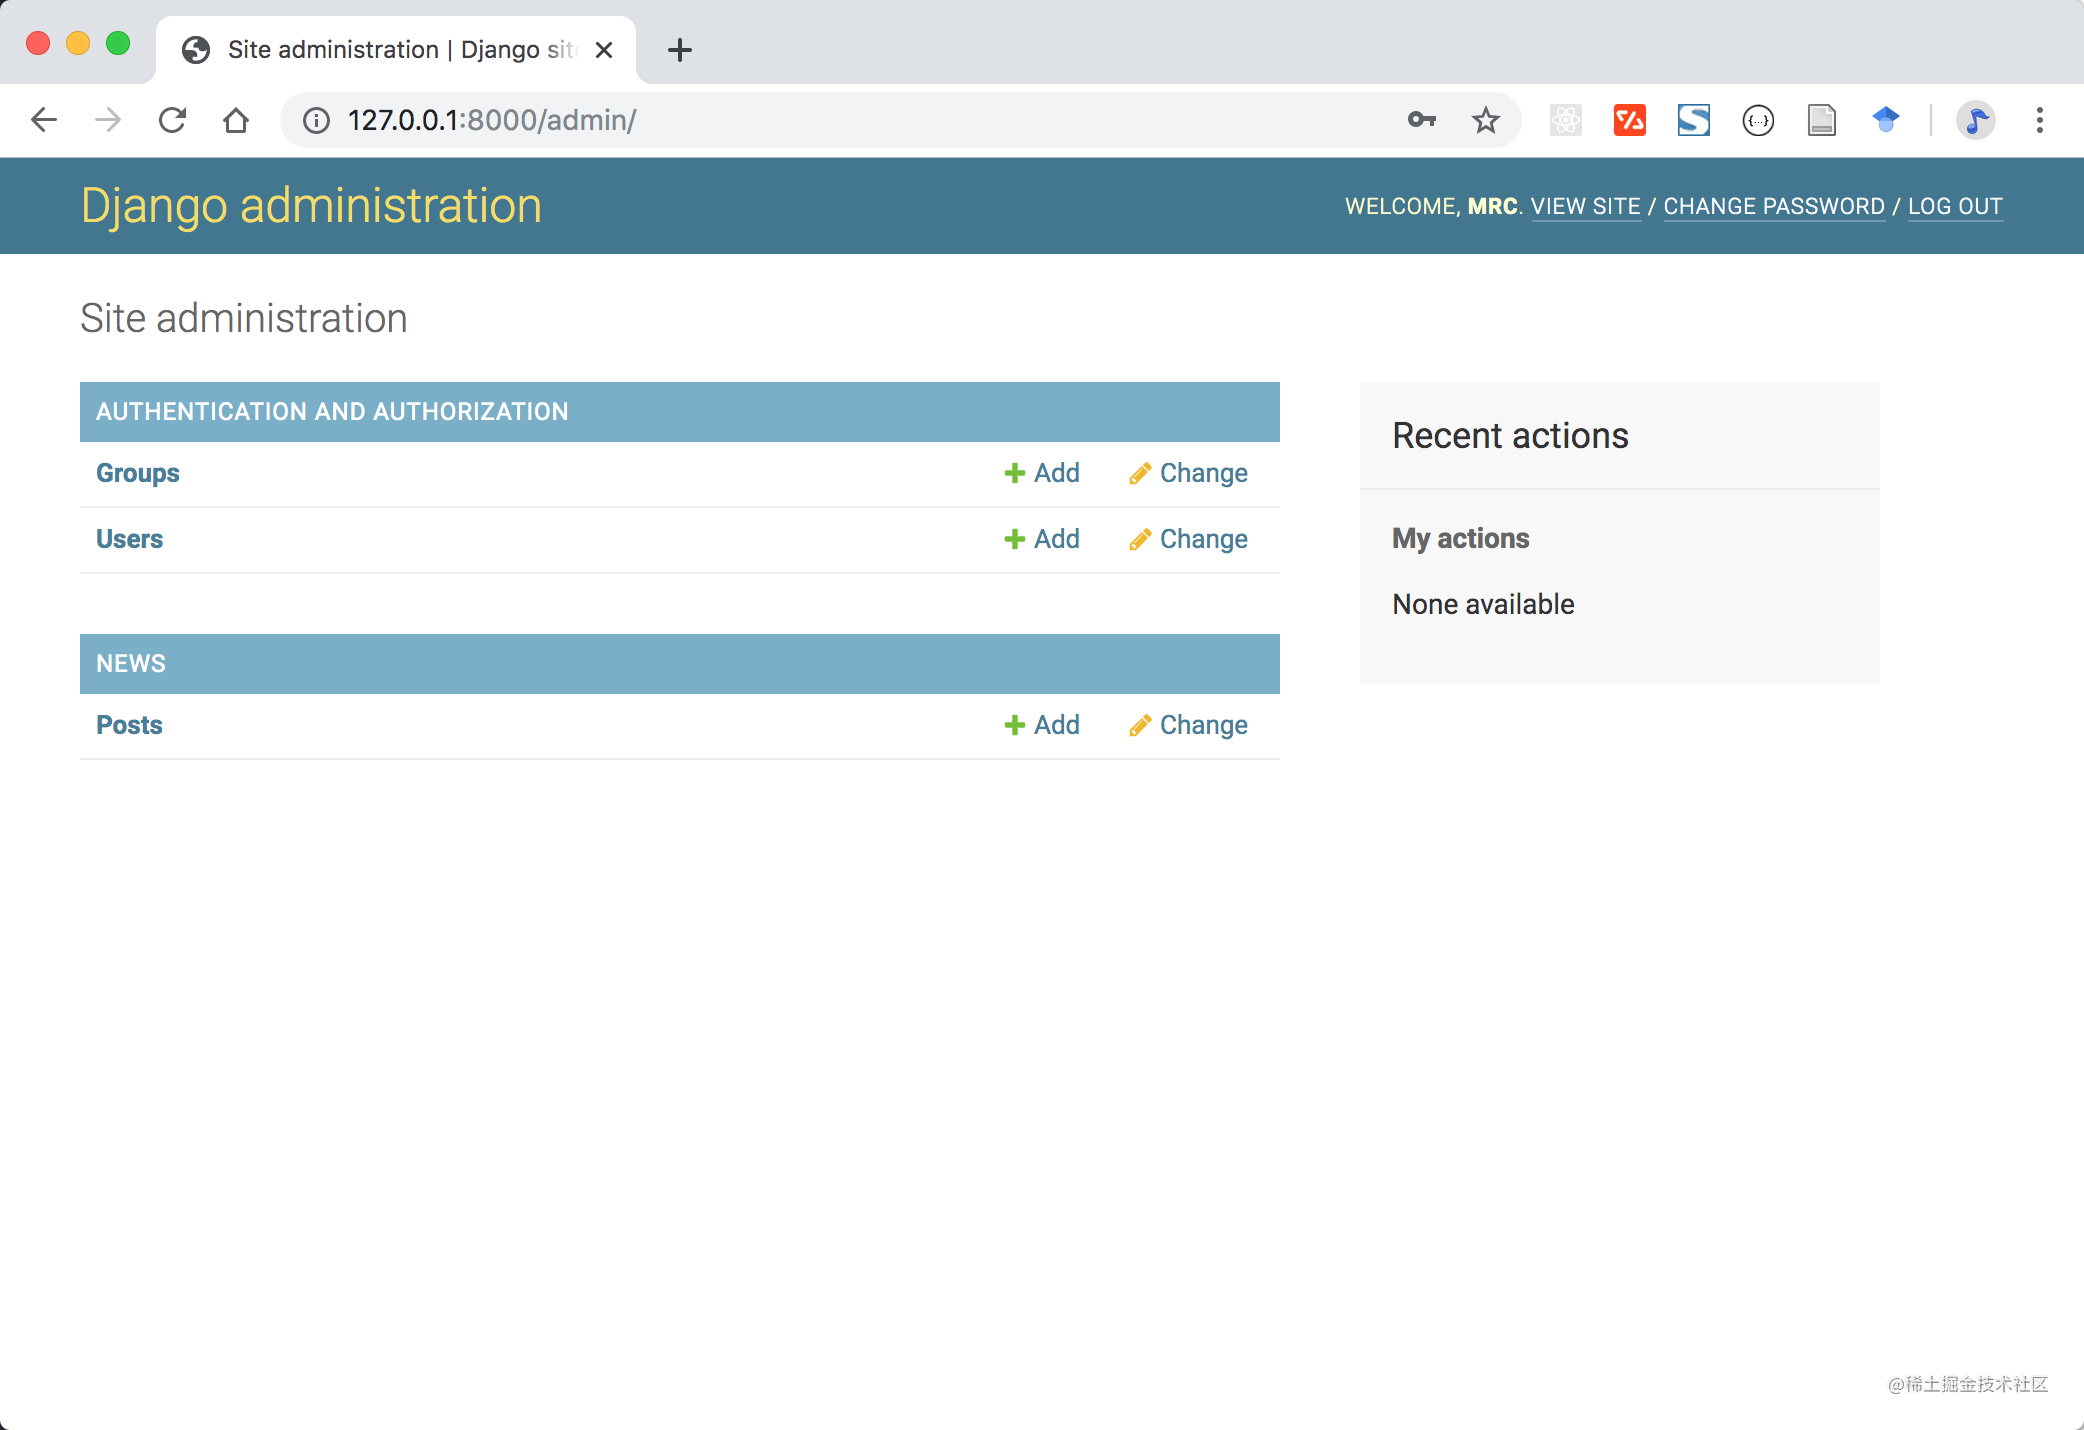Click the green maximize window button

click(118, 43)
